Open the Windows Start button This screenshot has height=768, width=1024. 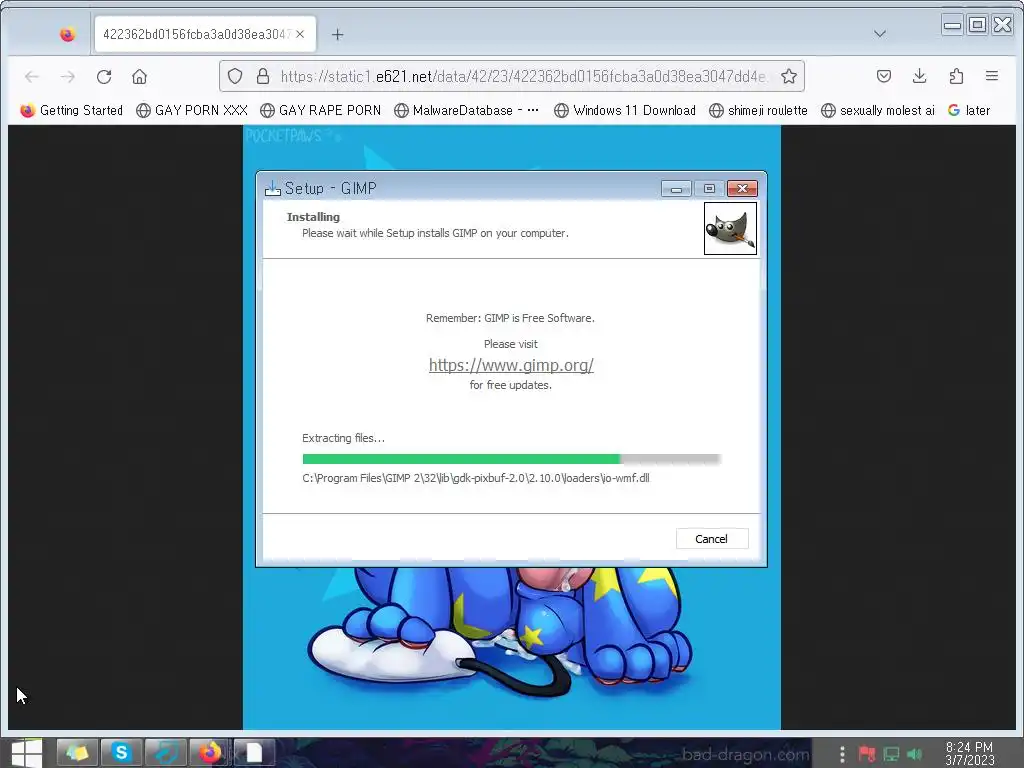26,753
